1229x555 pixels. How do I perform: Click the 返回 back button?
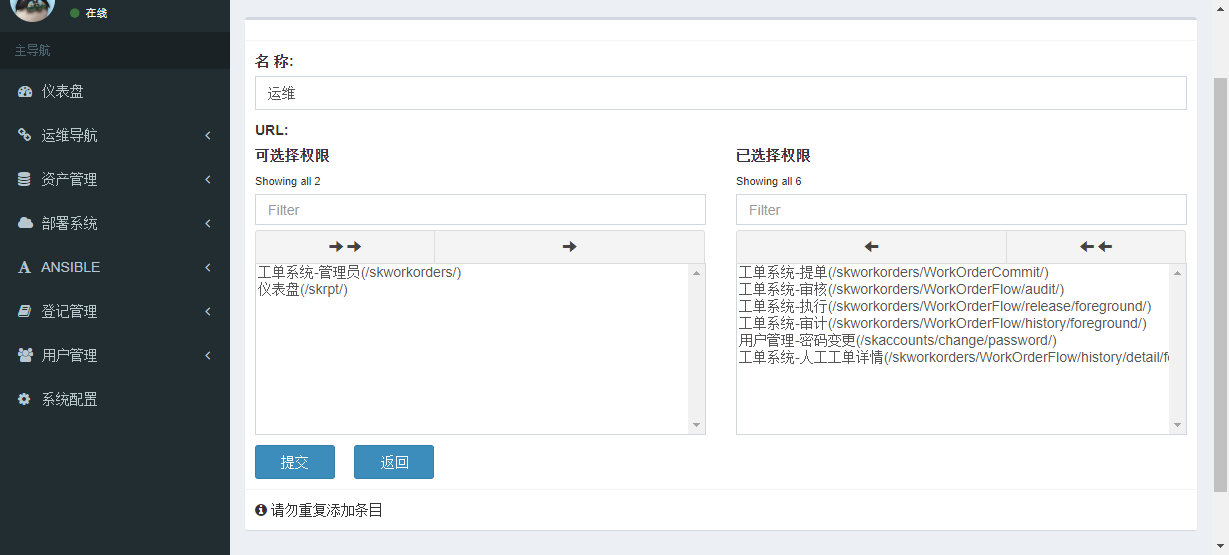point(394,462)
